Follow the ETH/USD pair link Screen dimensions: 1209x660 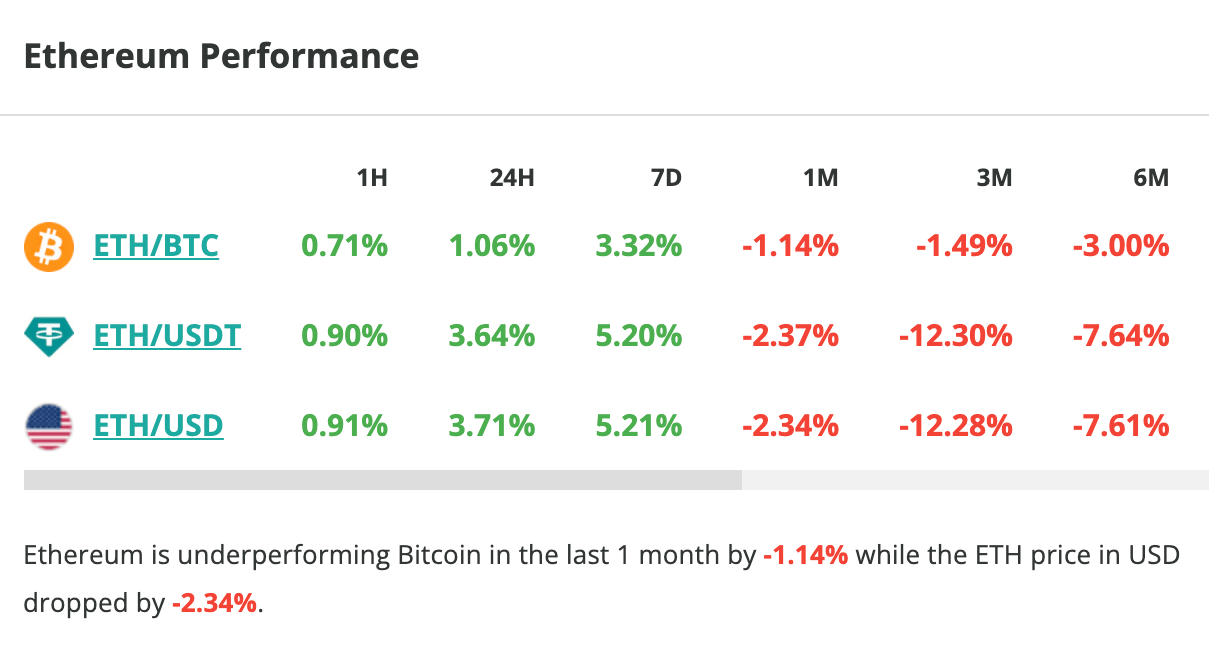(x=158, y=427)
